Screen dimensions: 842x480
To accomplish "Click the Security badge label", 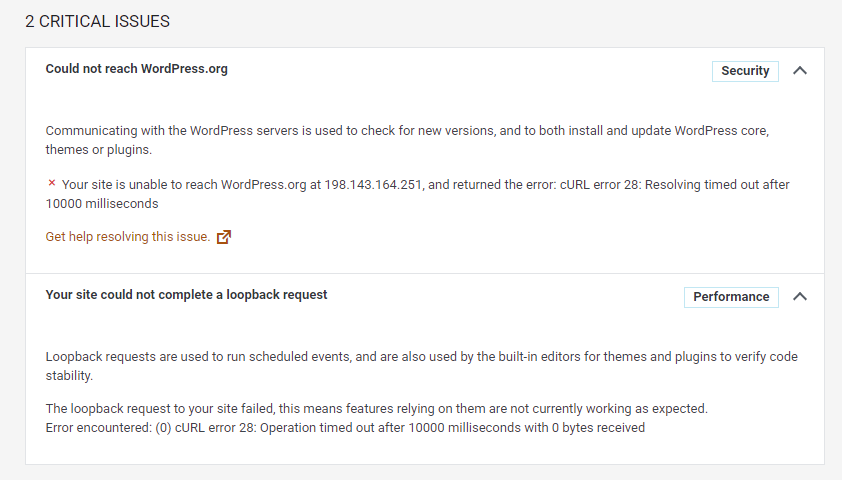I will 745,71.
